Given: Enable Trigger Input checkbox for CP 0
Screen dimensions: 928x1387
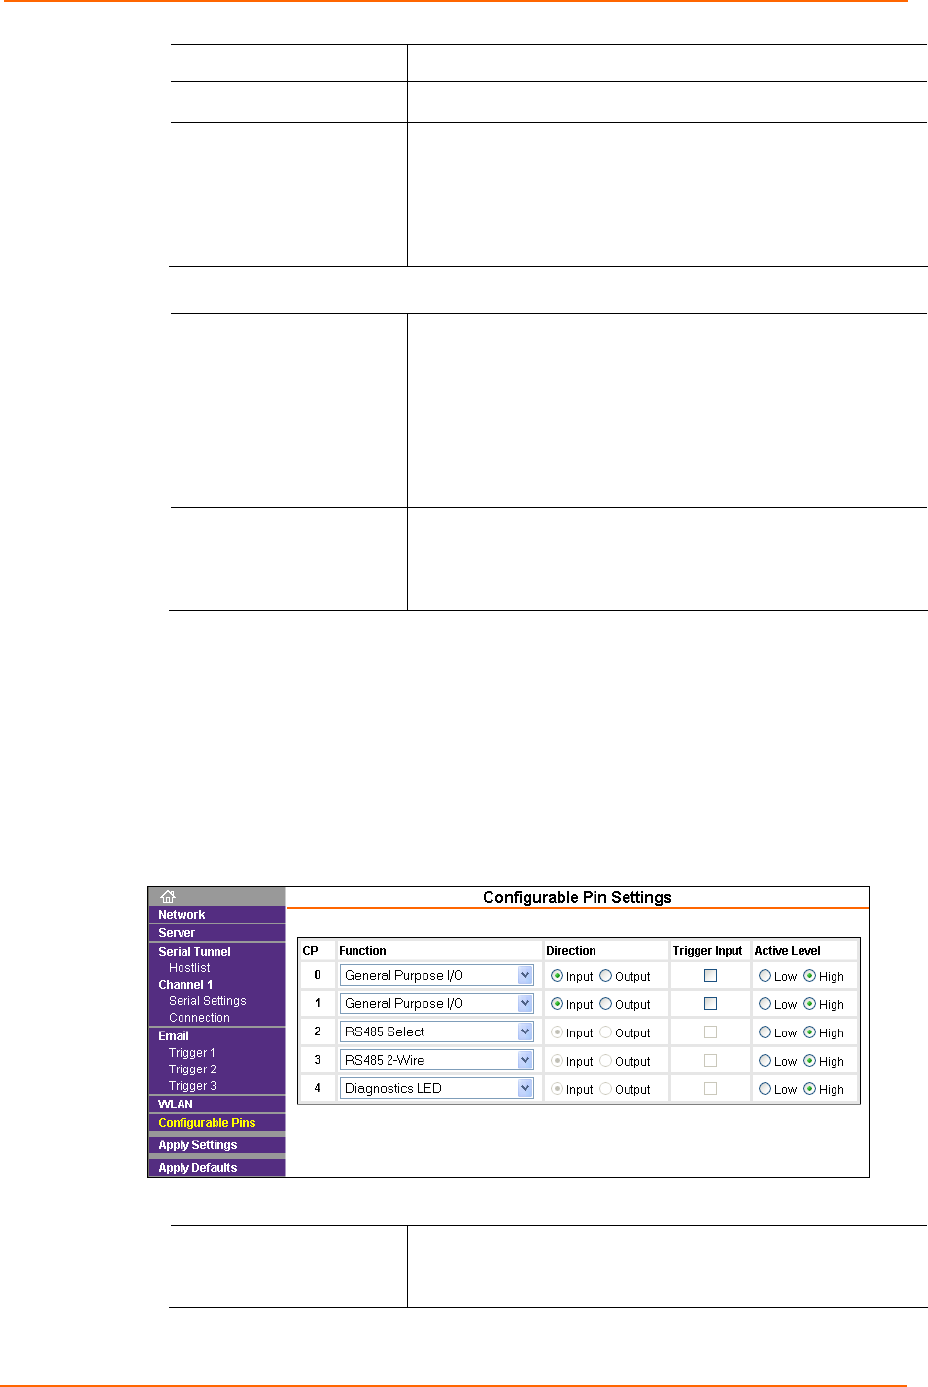Looking at the screenshot, I should click(x=711, y=976).
